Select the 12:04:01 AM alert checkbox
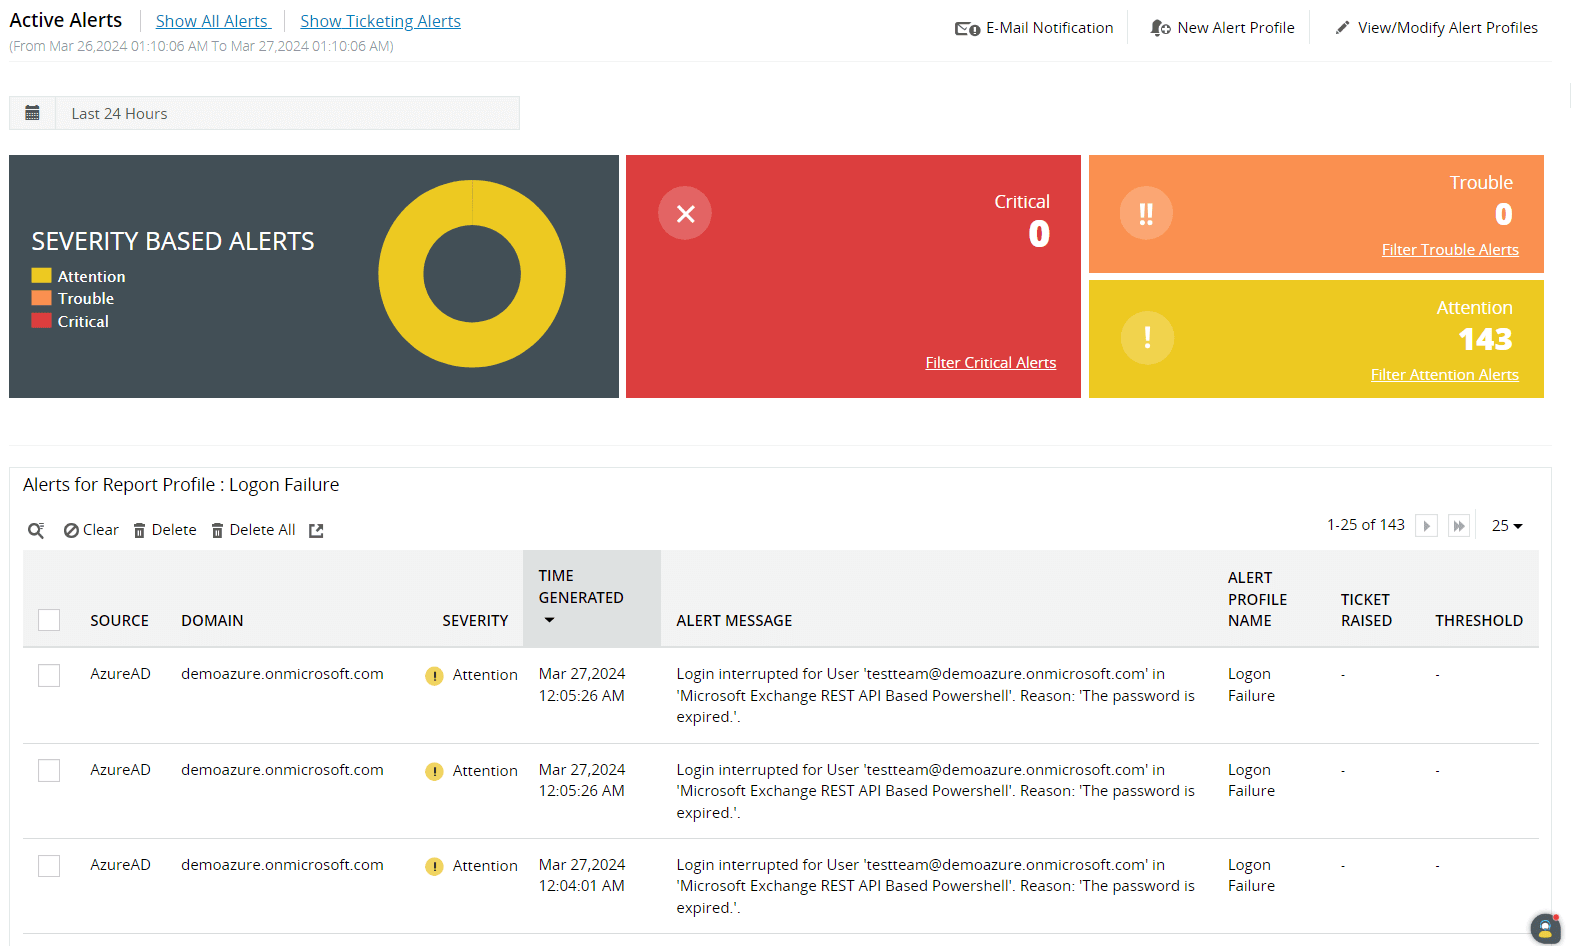 click(49, 866)
